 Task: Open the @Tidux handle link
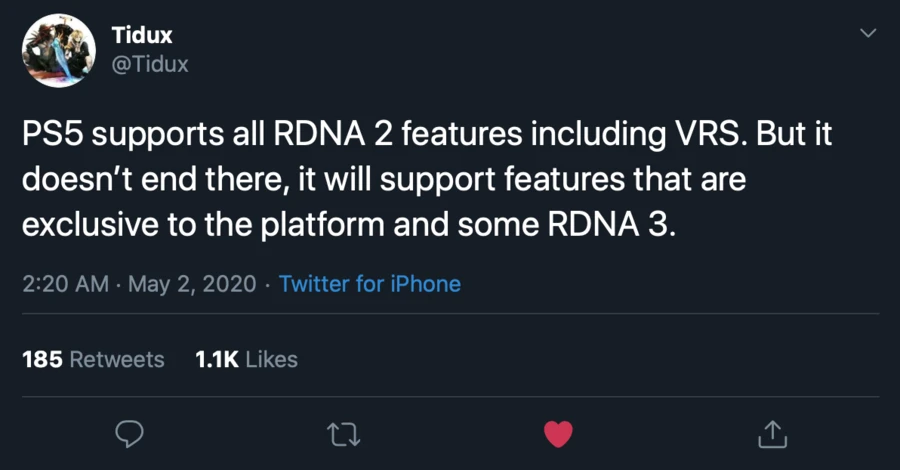[149, 64]
